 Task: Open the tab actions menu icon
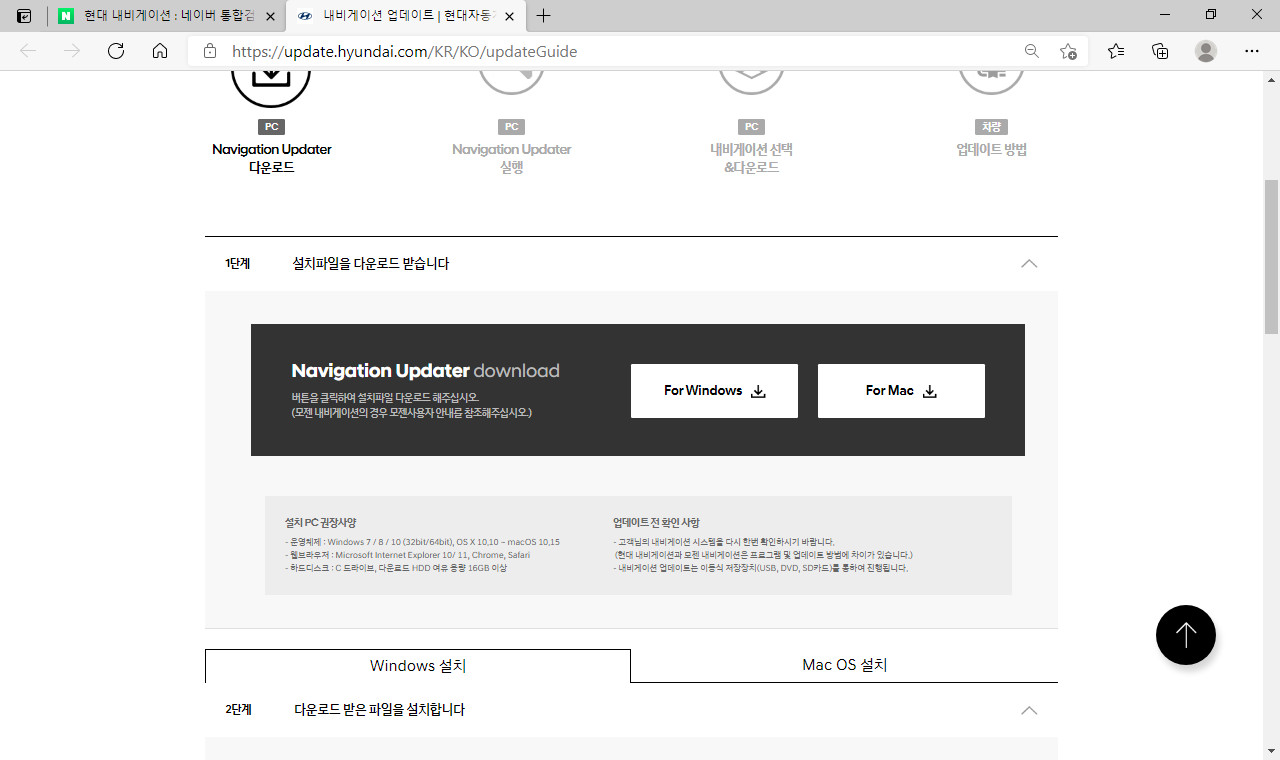(24, 16)
